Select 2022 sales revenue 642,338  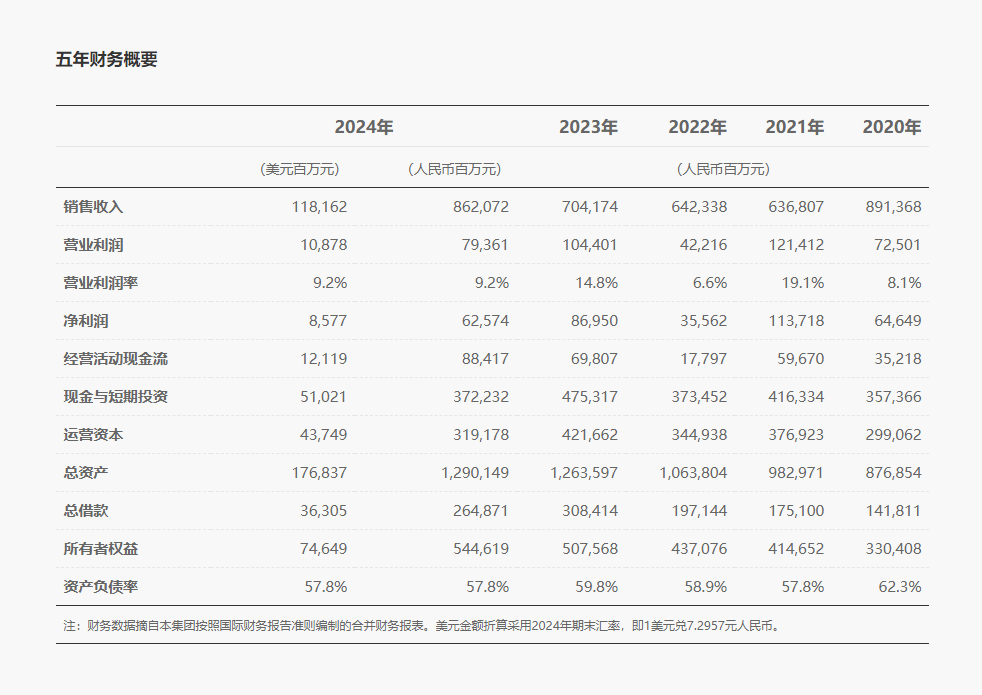(x=699, y=207)
